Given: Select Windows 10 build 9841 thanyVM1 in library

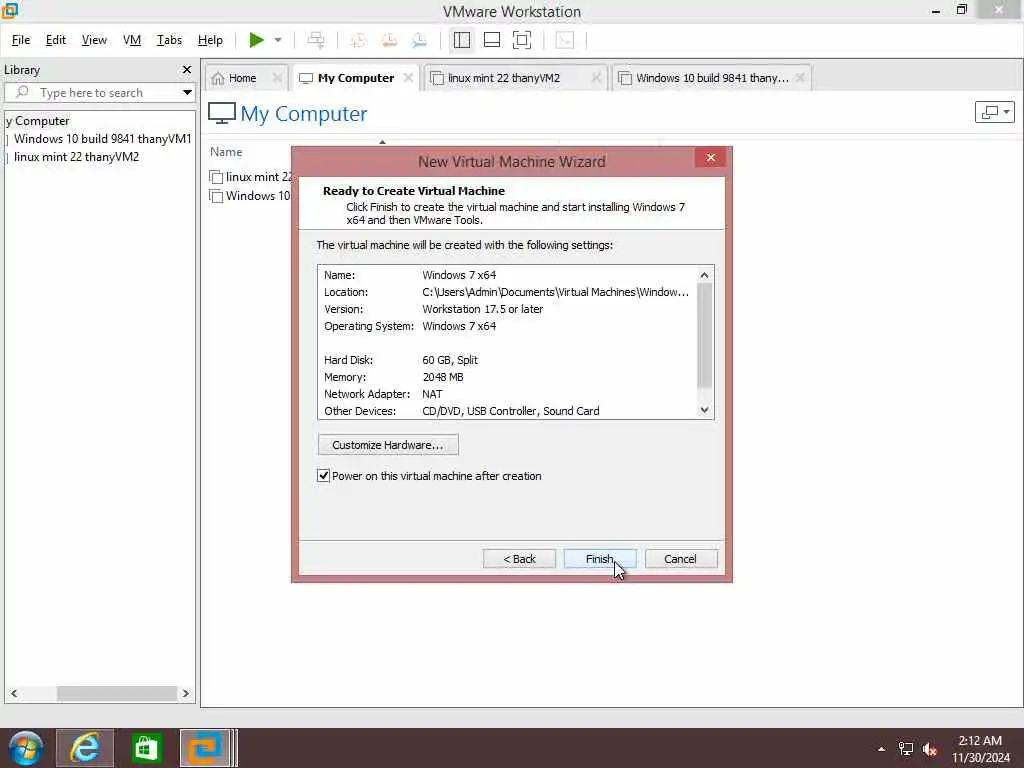Looking at the screenshot, I should [x=103, y=138].
